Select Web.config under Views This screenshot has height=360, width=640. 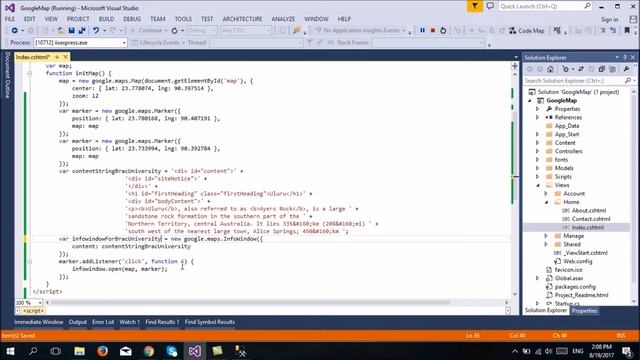(578, 261)
